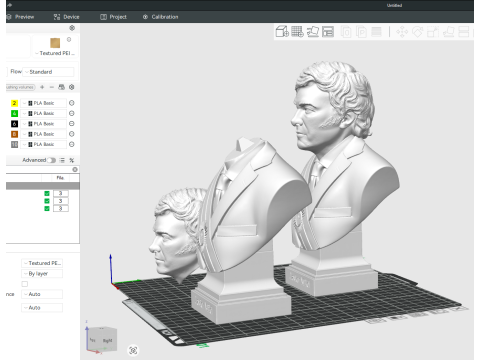Click the Add object cube icon
Viewport: 480px width, 360px height.
click(282, 32)
